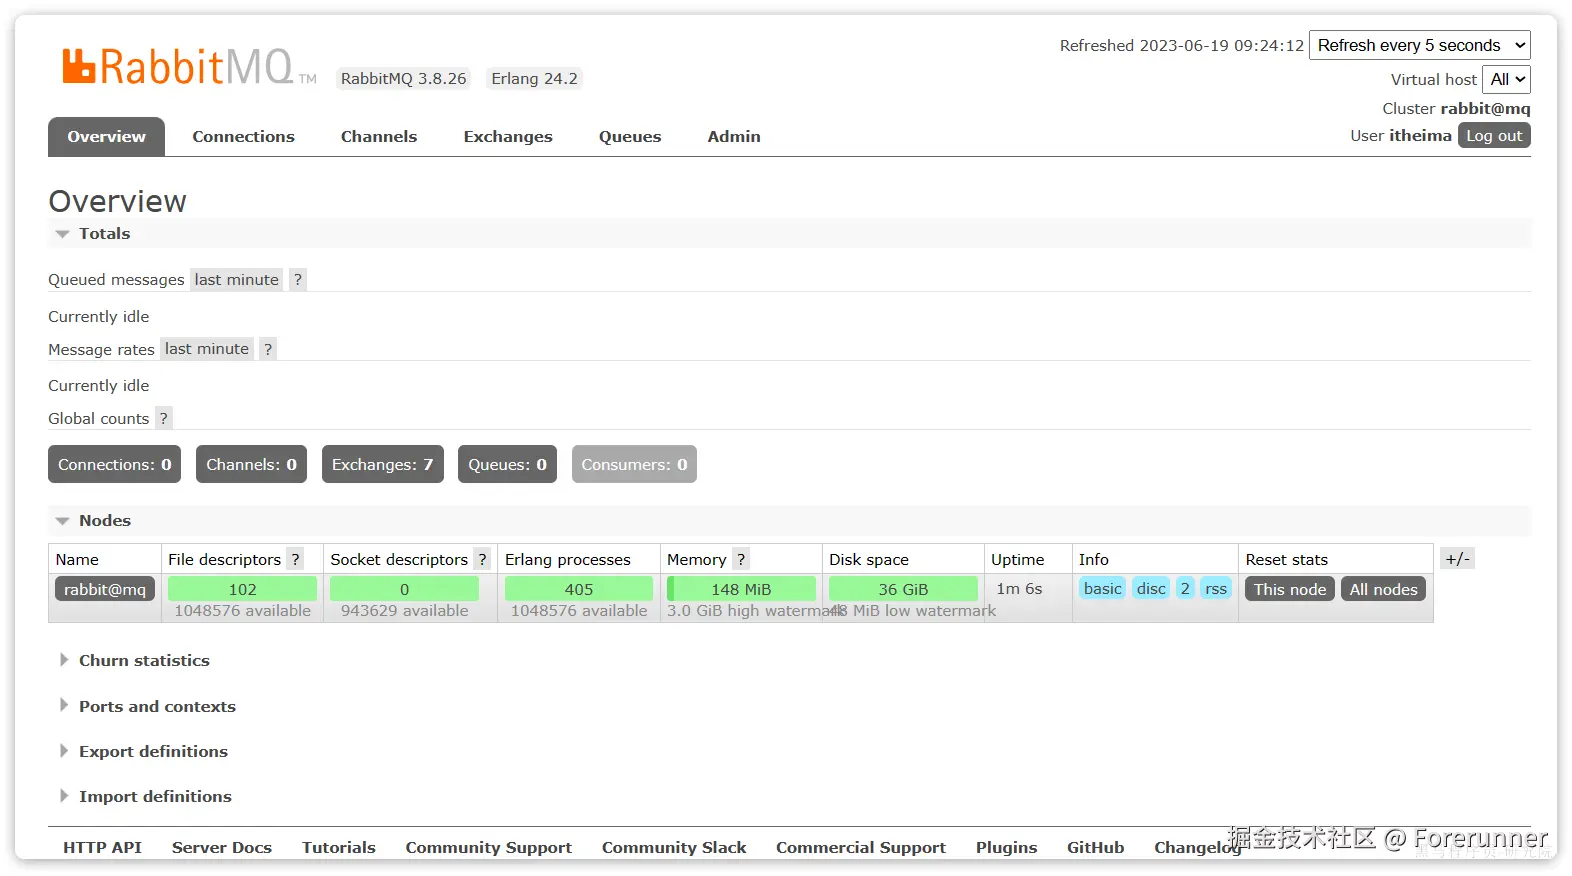Expand Import definitions section

point(146,797)
